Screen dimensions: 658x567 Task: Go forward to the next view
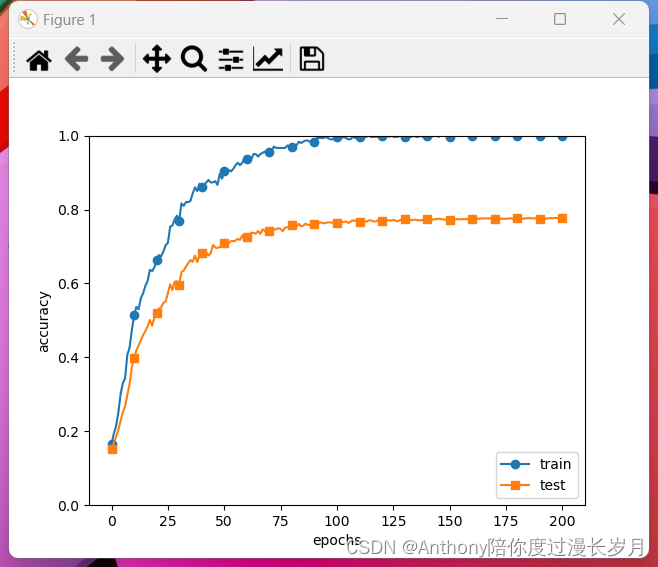click(x=112, y=59)
